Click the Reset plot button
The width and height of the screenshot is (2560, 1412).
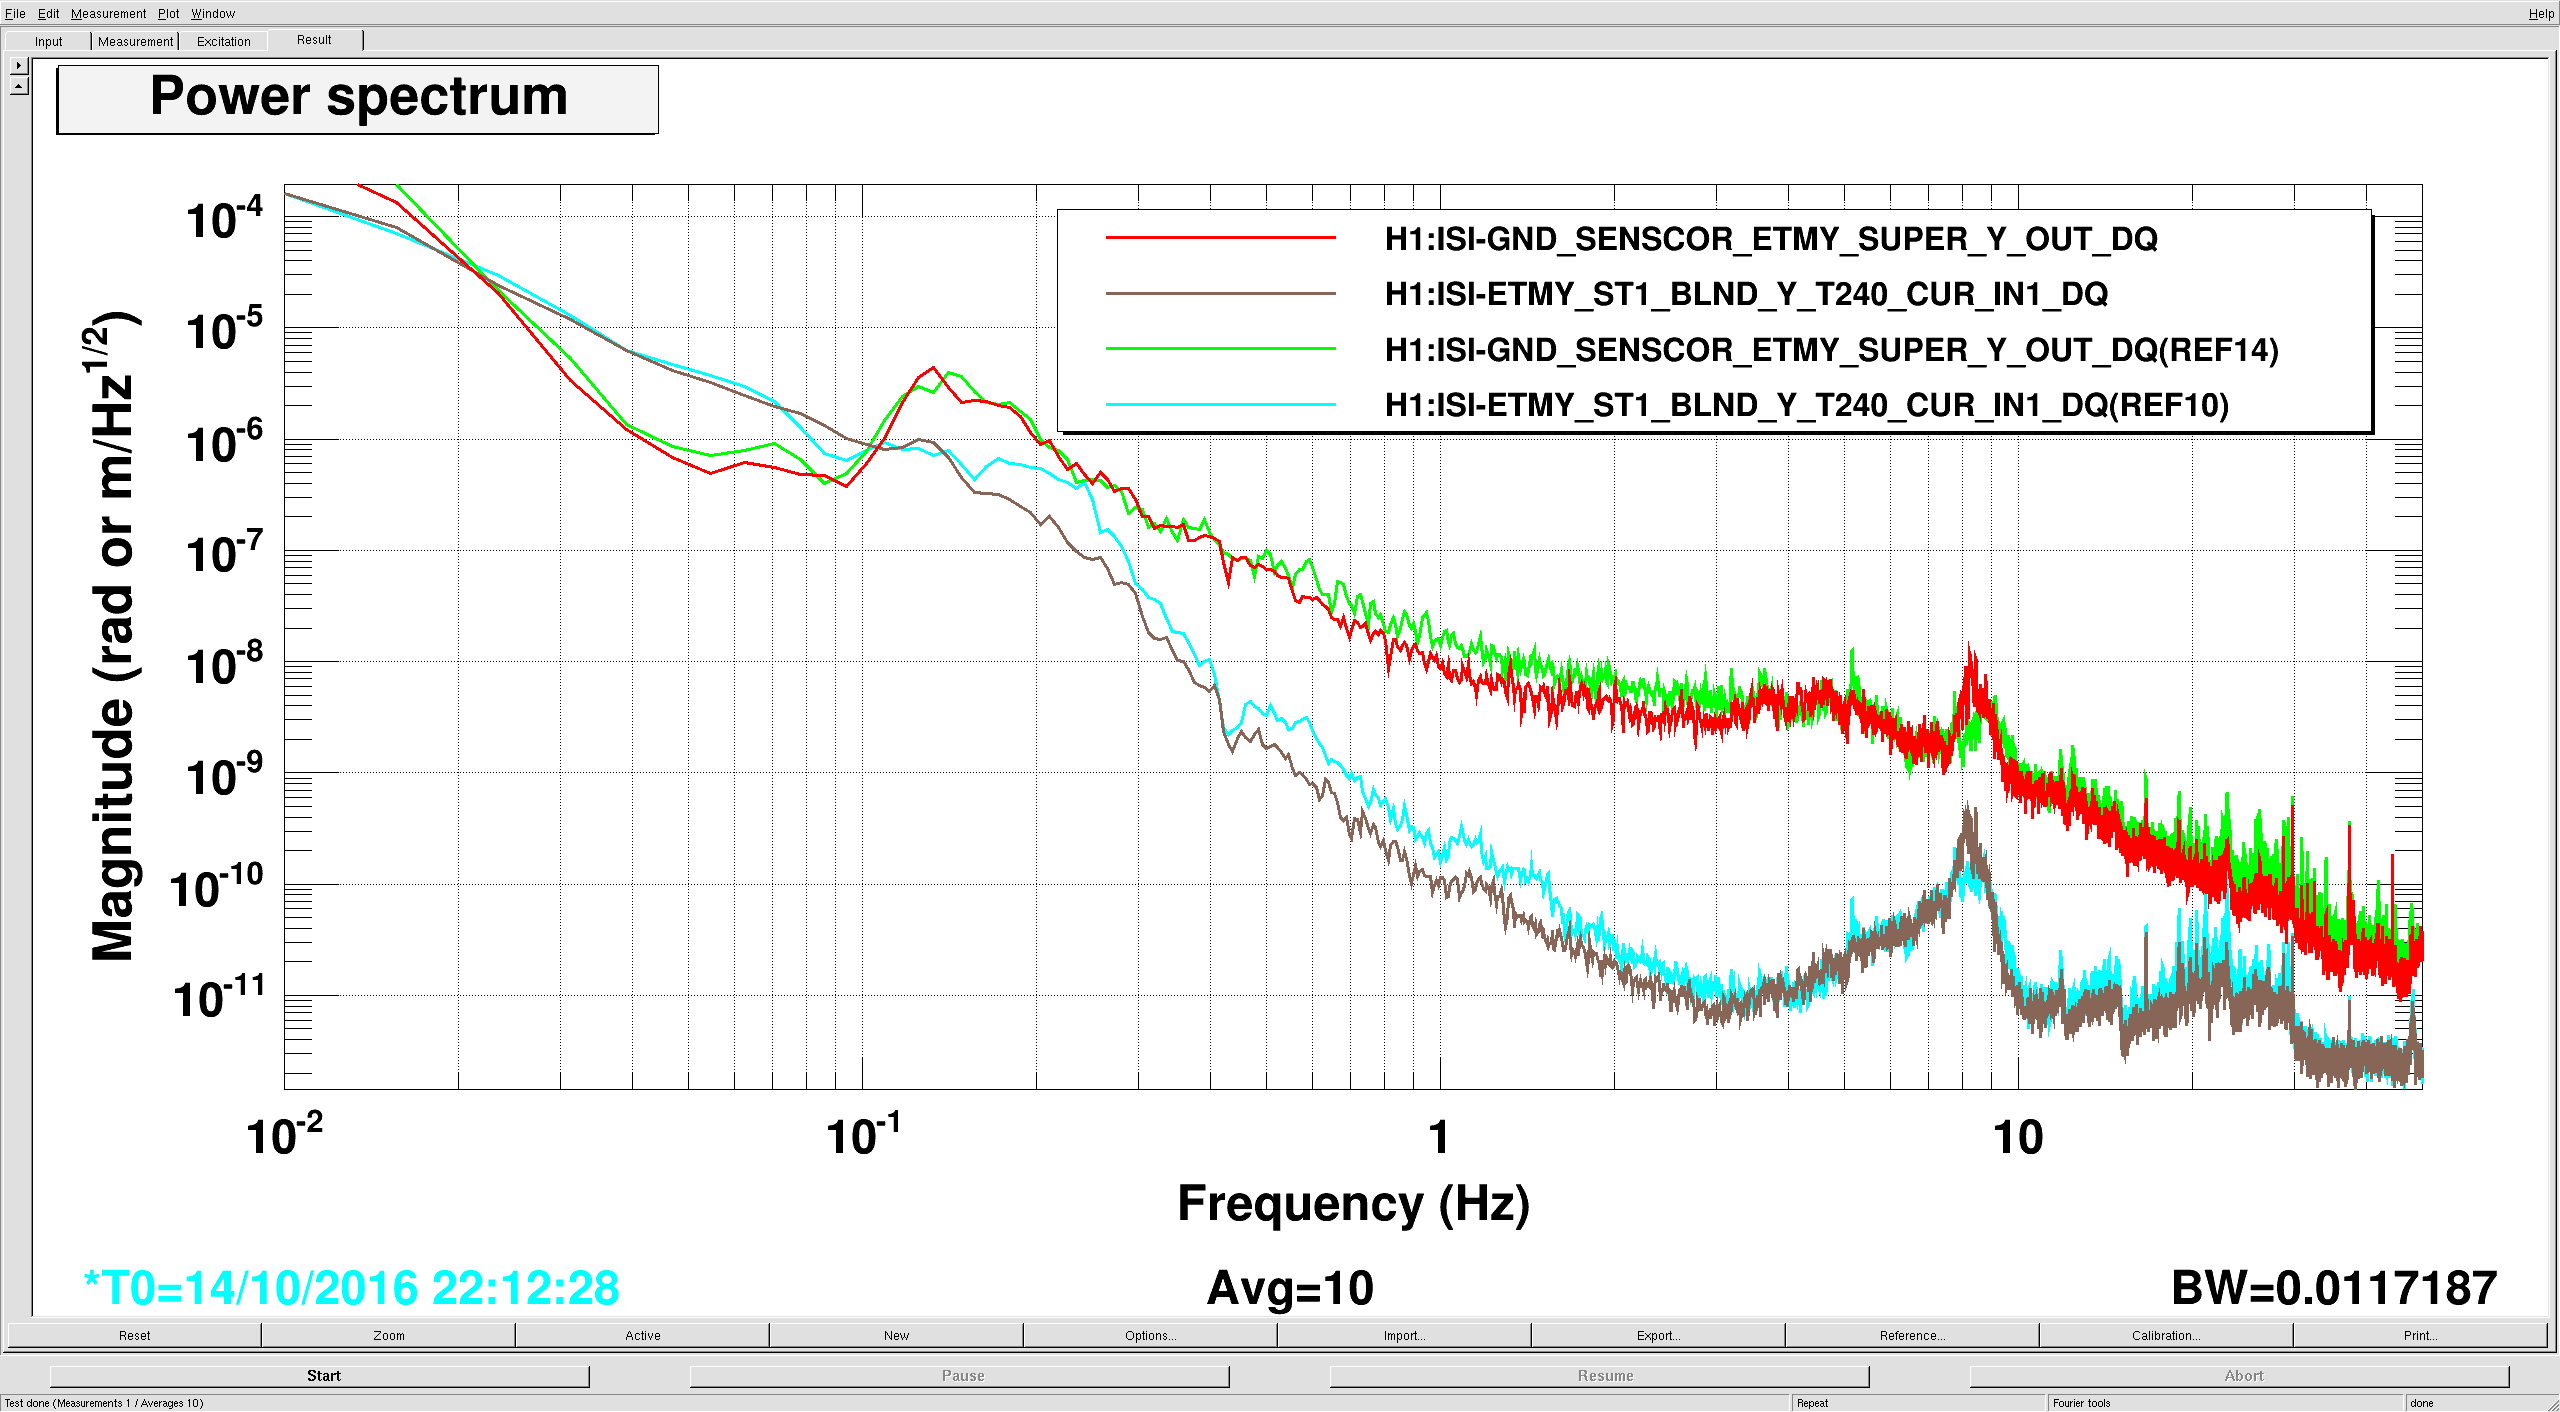(x=134, y=1335)
